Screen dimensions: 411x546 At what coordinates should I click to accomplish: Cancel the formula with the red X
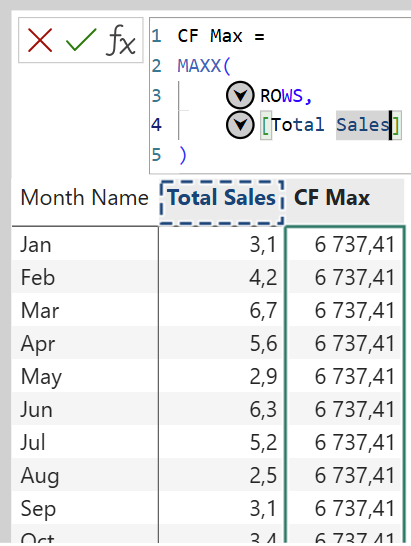(40, 40)
